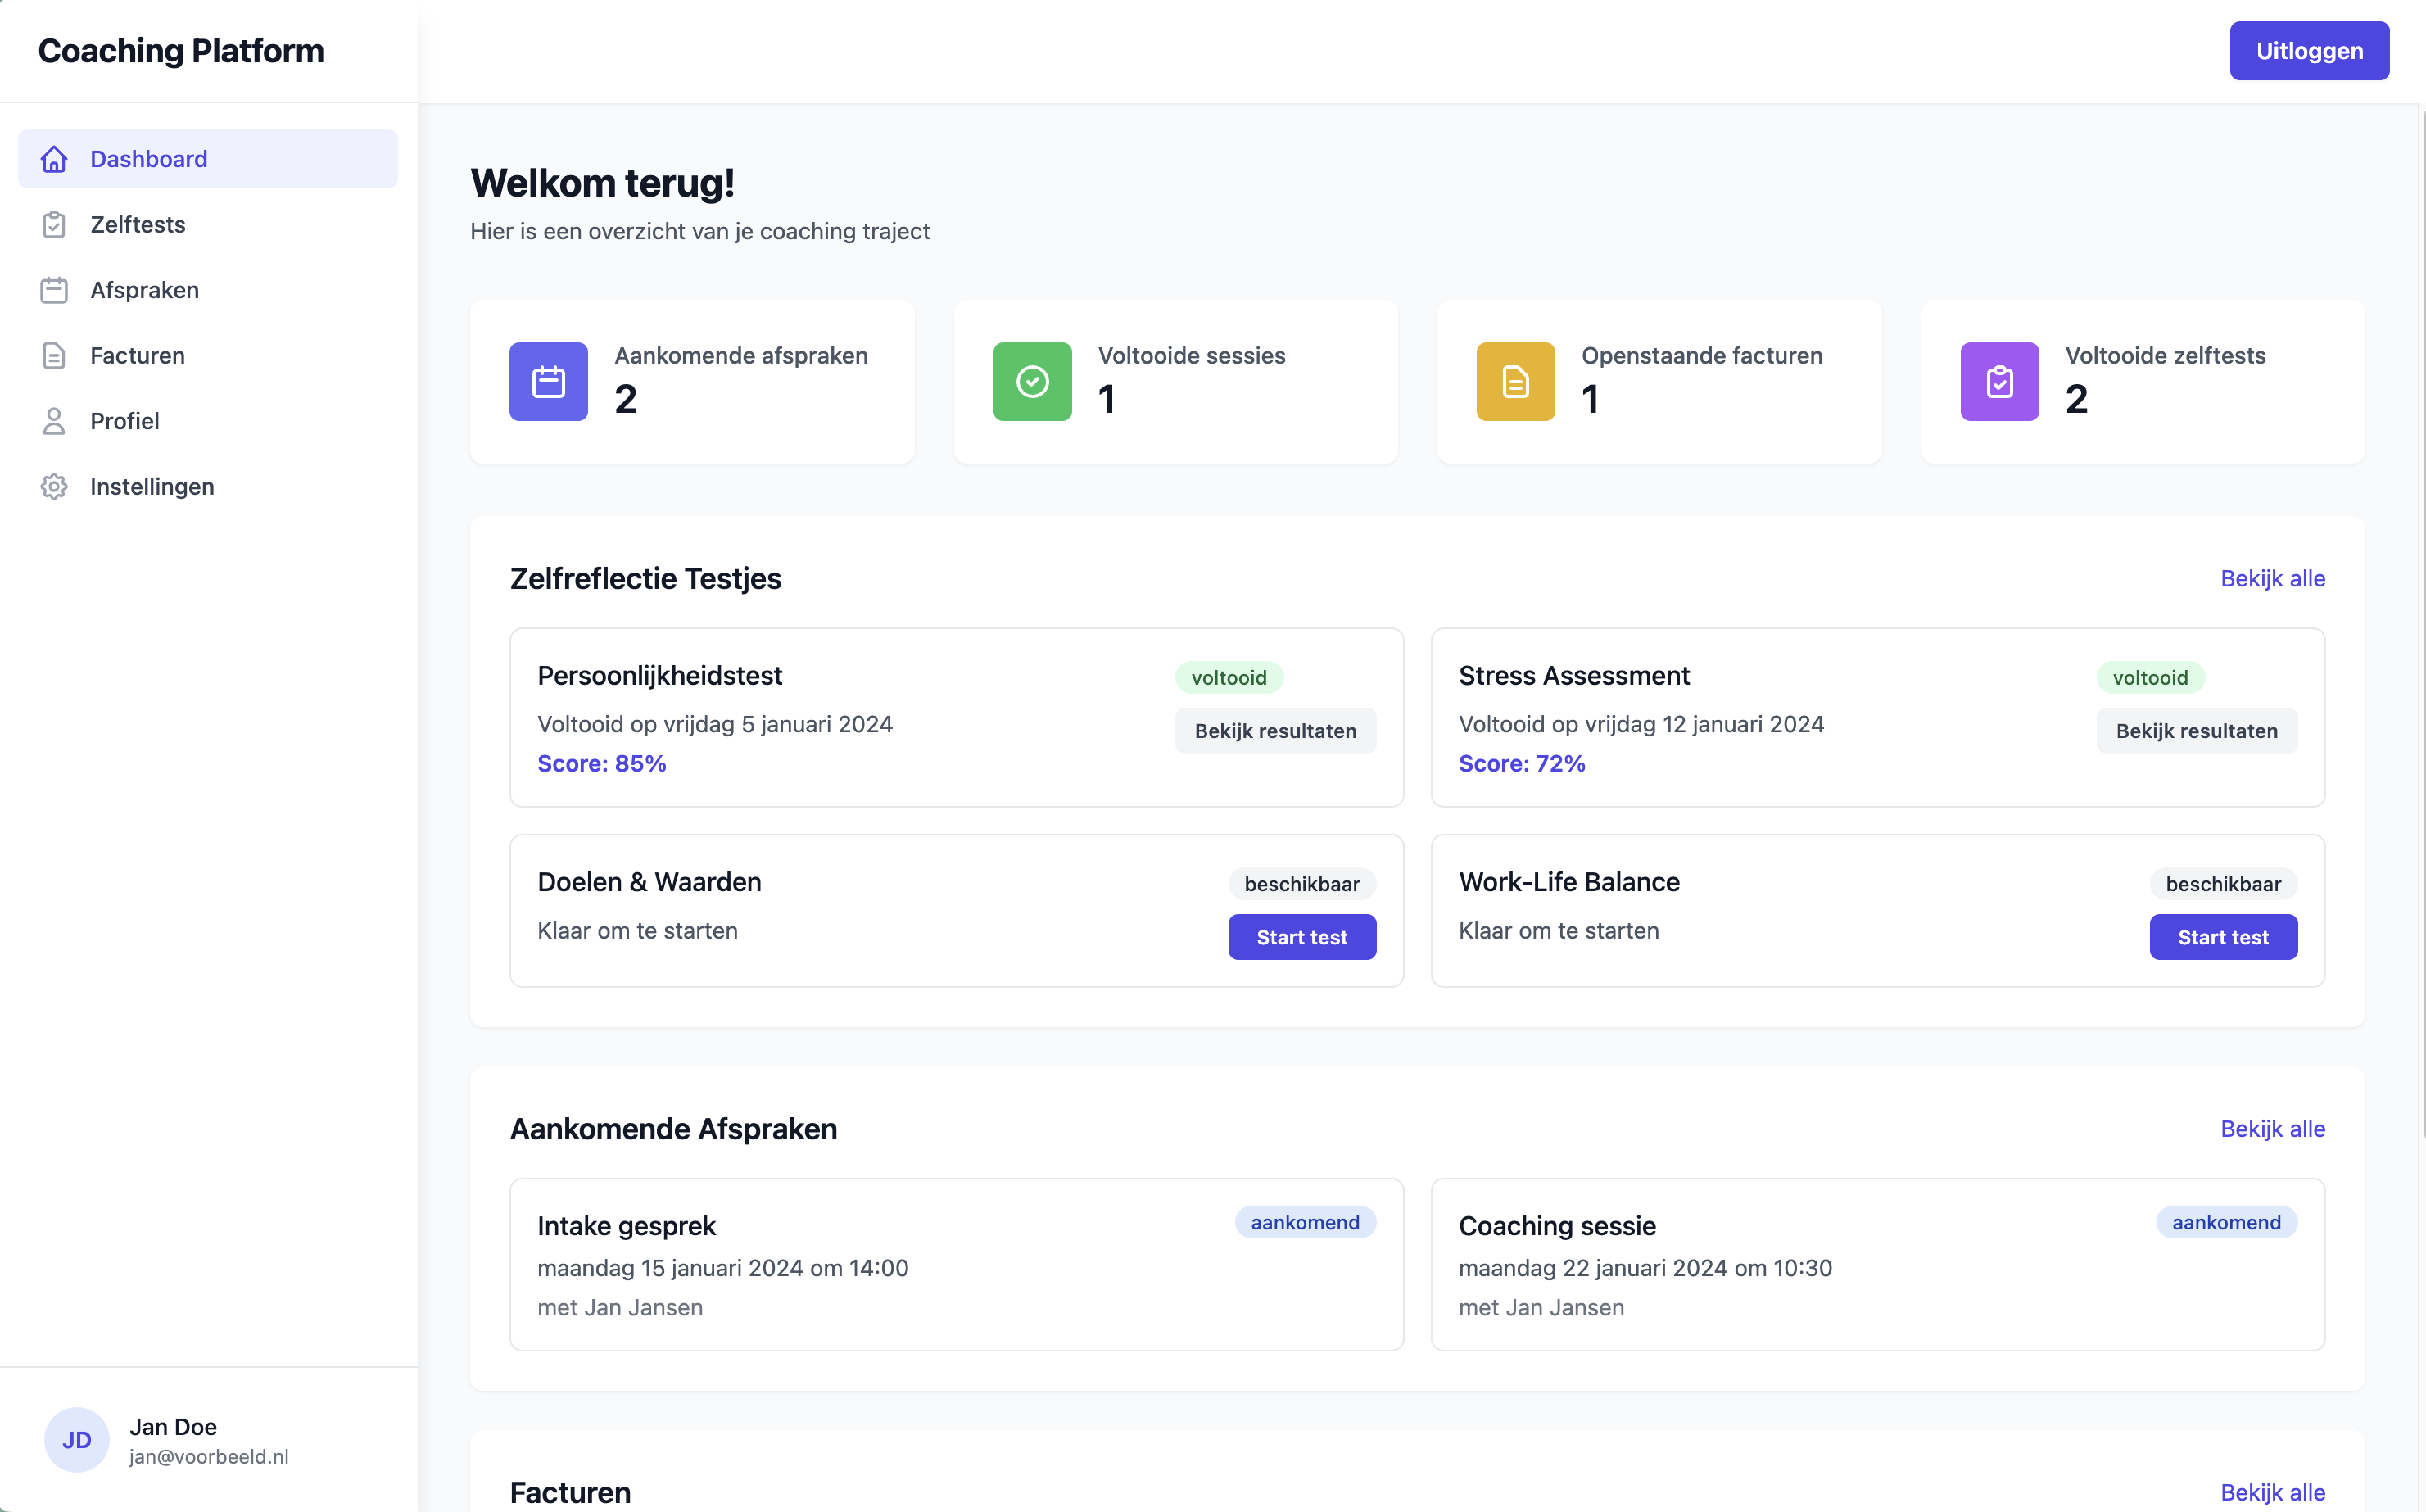This screenshot has width=2426, height=1512.
Task: Start the Doelen & Waarden test
Action: coord(1302,937)
